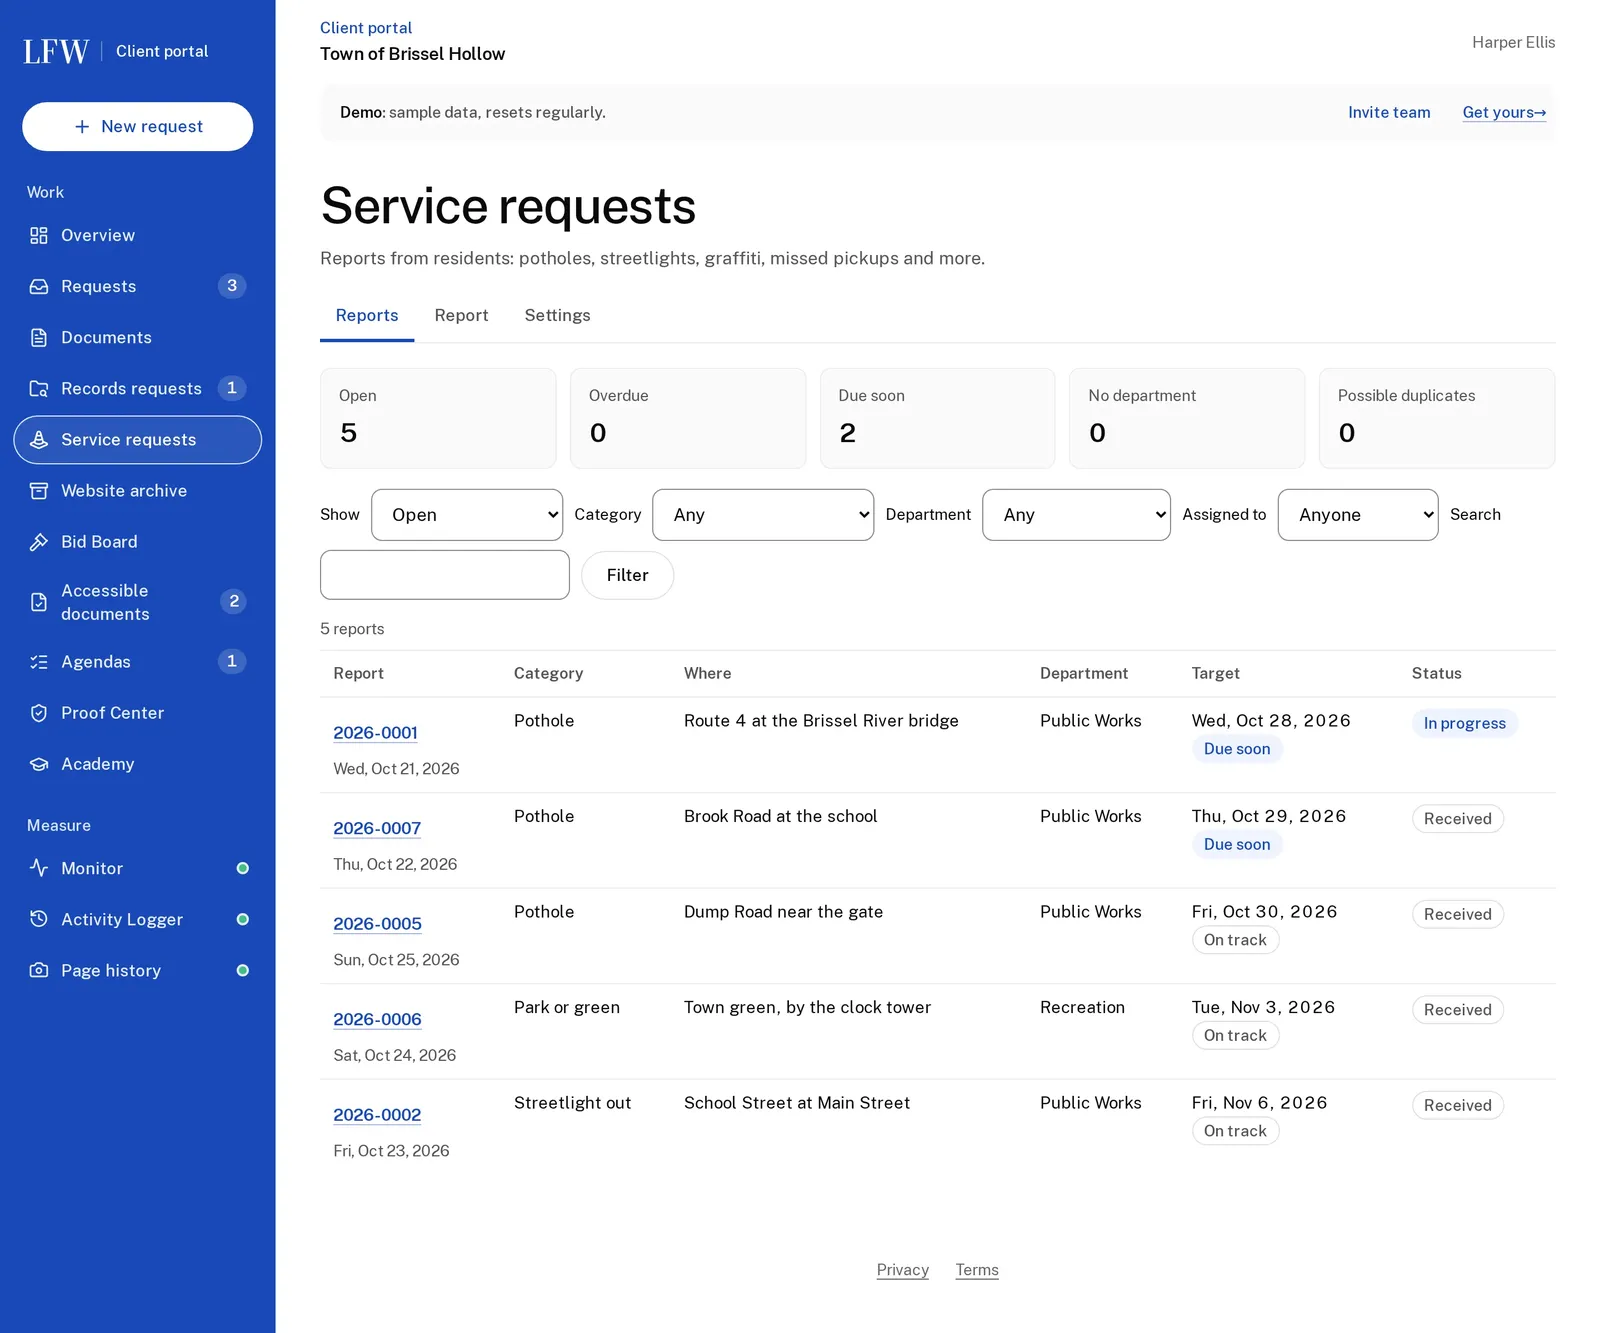Click the Get yours link
1600x1333 pixels.
tap(1504, 112)
